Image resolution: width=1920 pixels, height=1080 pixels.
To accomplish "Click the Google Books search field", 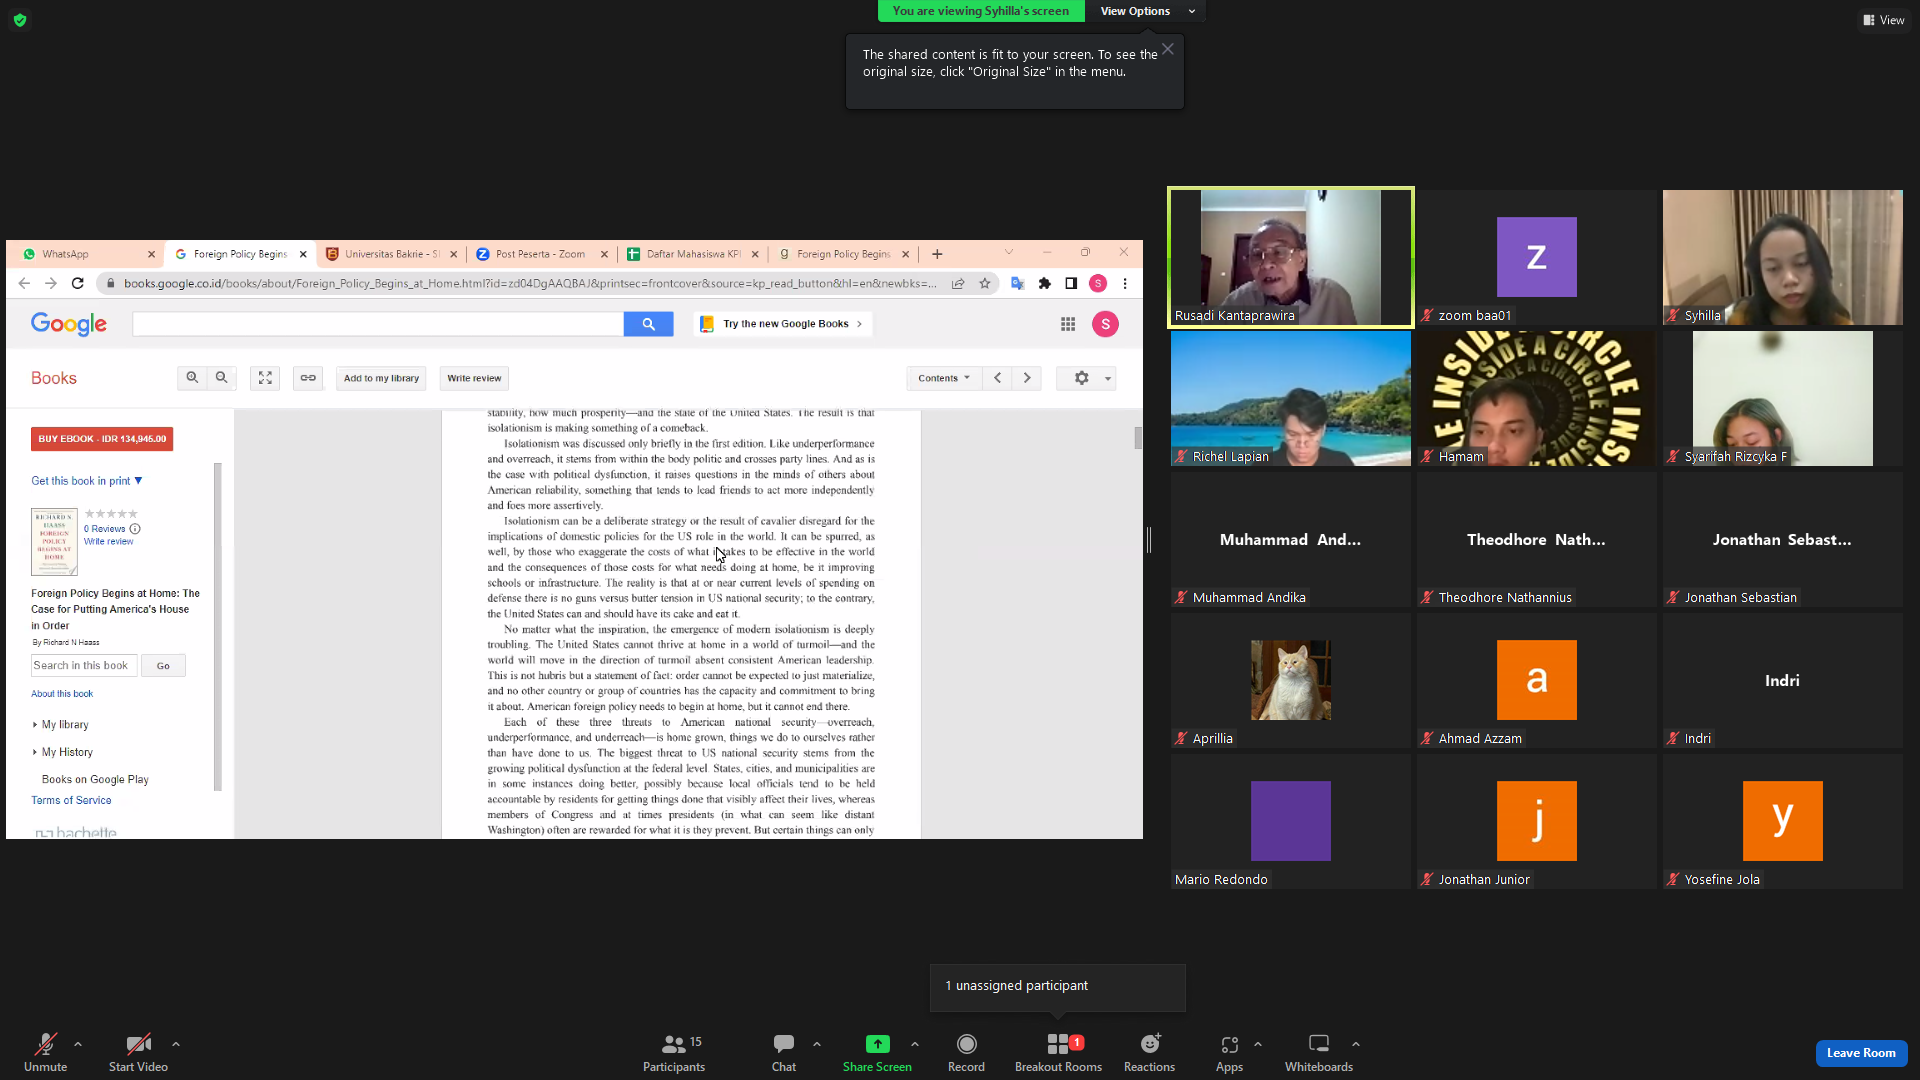I will [x=378, y=324].
